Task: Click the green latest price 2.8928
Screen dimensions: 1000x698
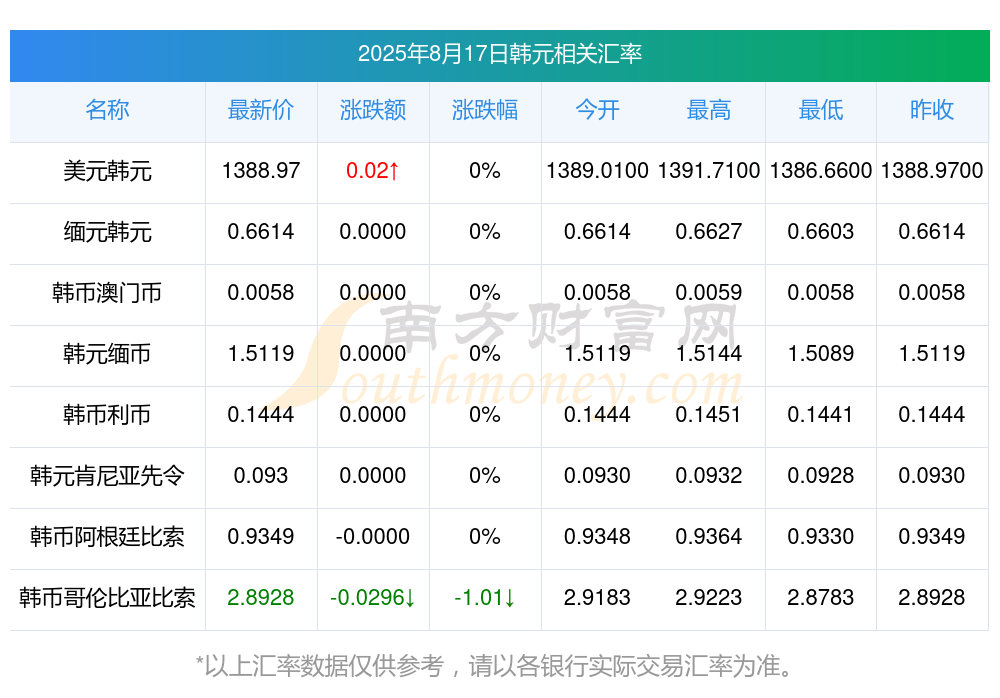Action: click(261, 598)
